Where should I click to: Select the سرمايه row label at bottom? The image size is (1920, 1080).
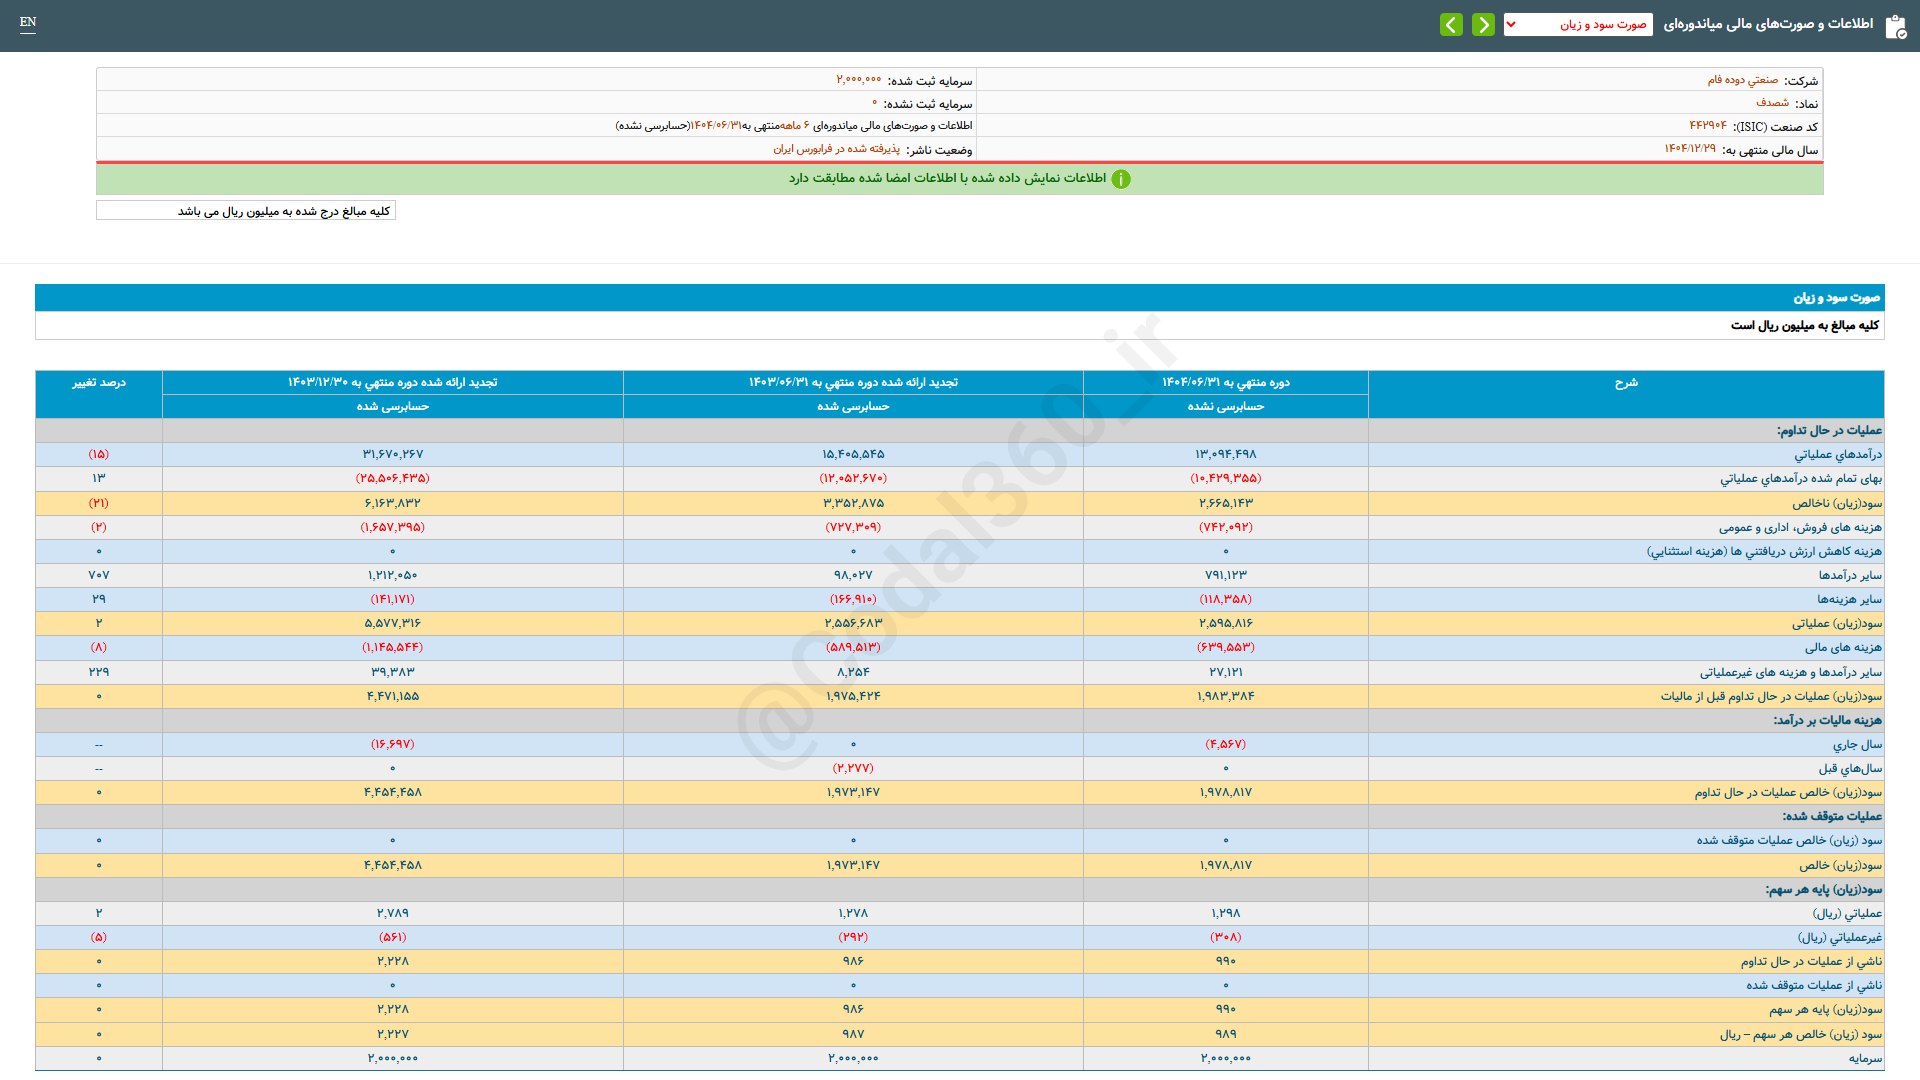click(x=1865, y=1058)
